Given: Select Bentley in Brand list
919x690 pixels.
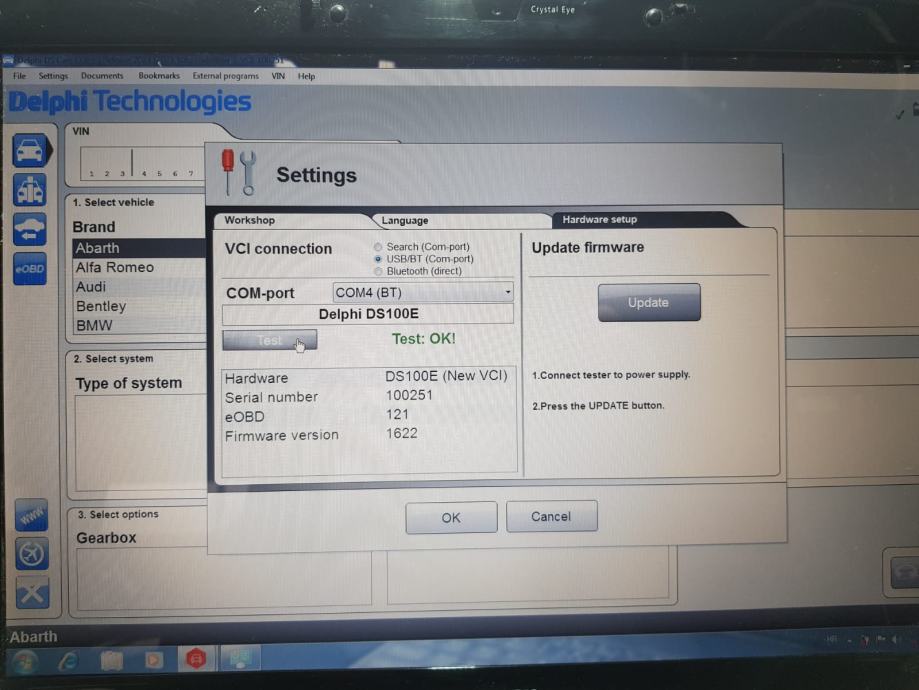Looking at the screenshot, I should point(139,306).
